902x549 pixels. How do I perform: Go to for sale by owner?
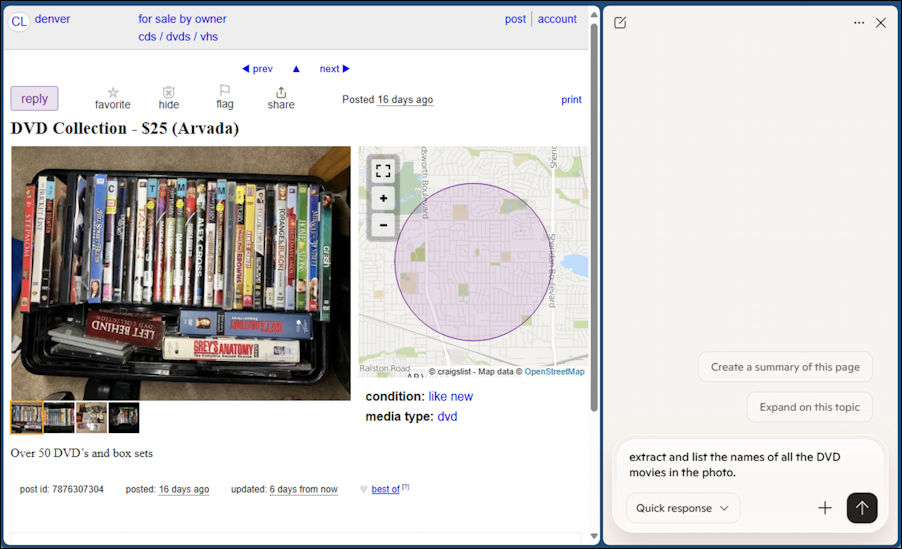click(x=182, y=19)
